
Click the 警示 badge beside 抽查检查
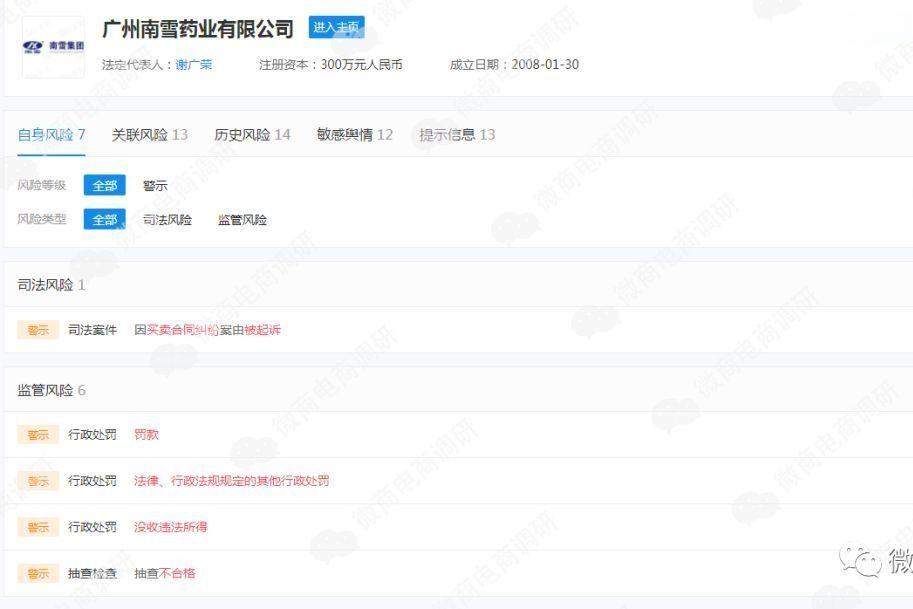tap(38, 573)
